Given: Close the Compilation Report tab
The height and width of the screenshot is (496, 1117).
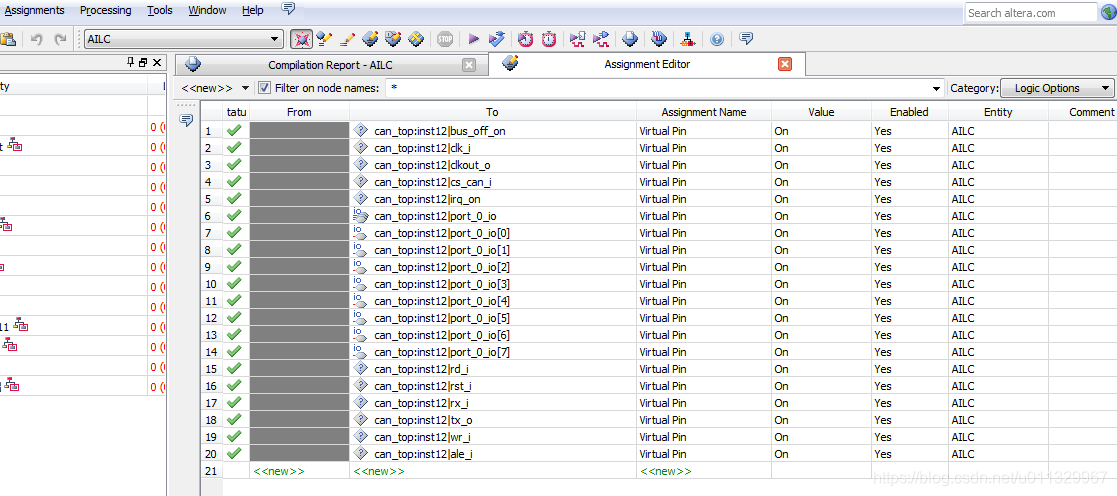Looking at the screenshot, I should pyautogui.click(x=469, y=65).
